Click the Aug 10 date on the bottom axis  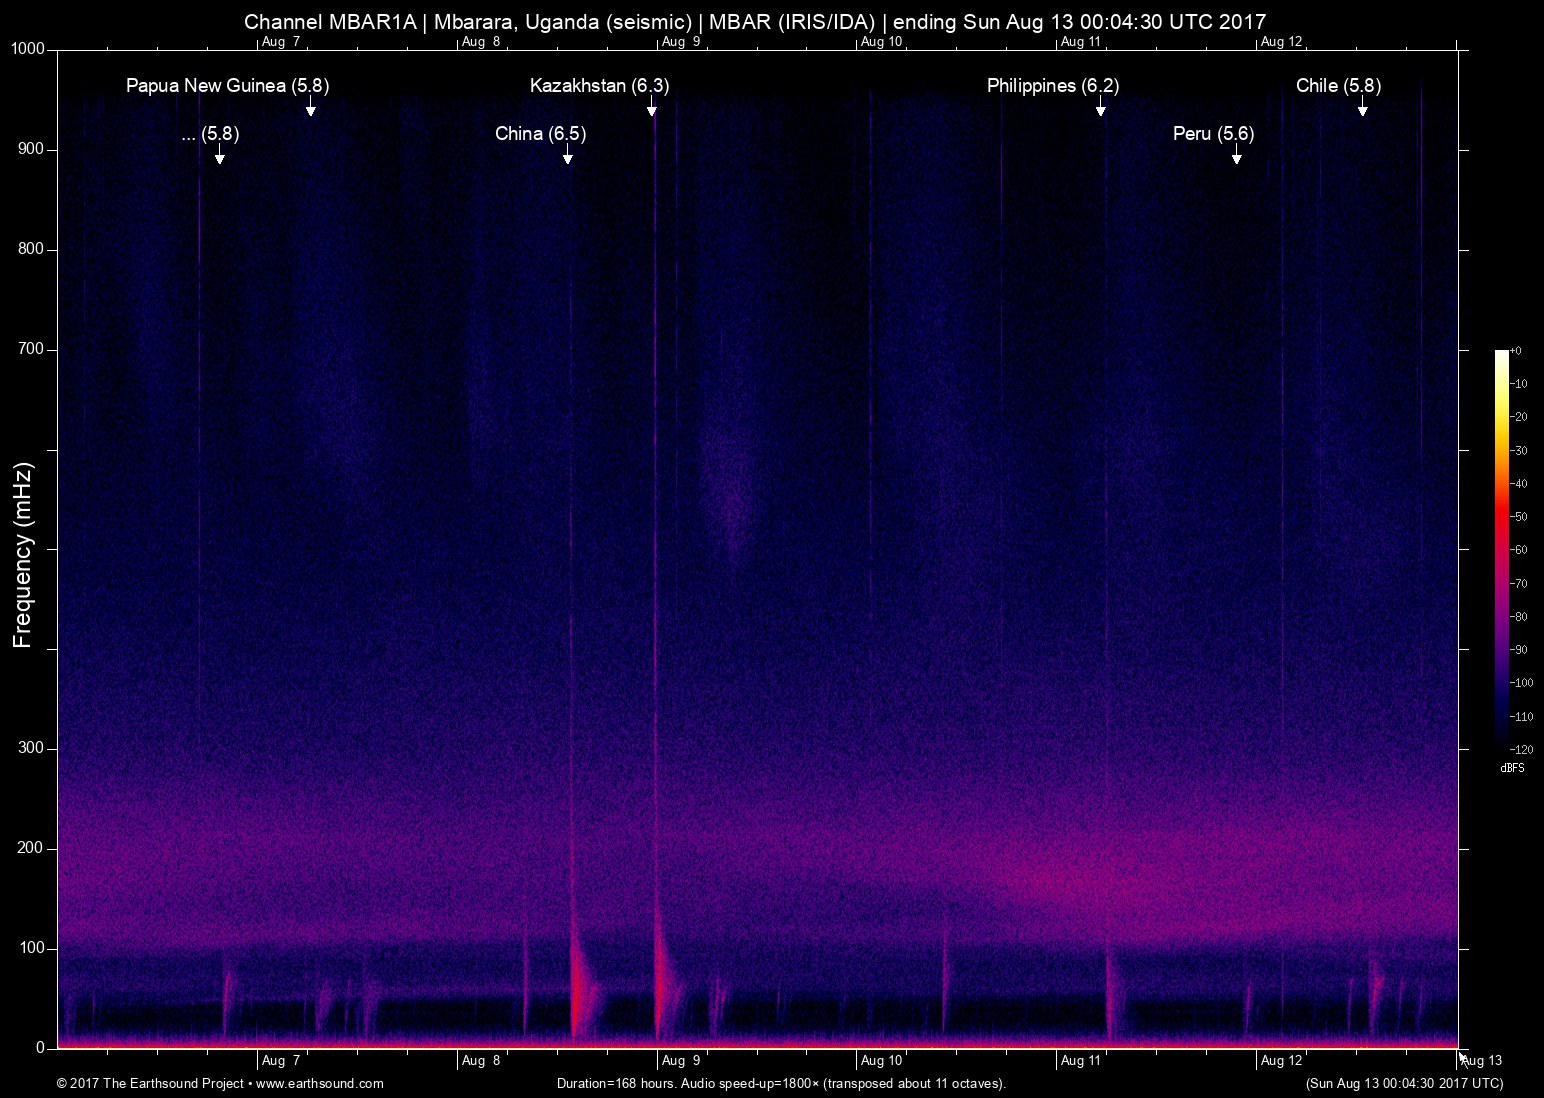click(881, 1061)
